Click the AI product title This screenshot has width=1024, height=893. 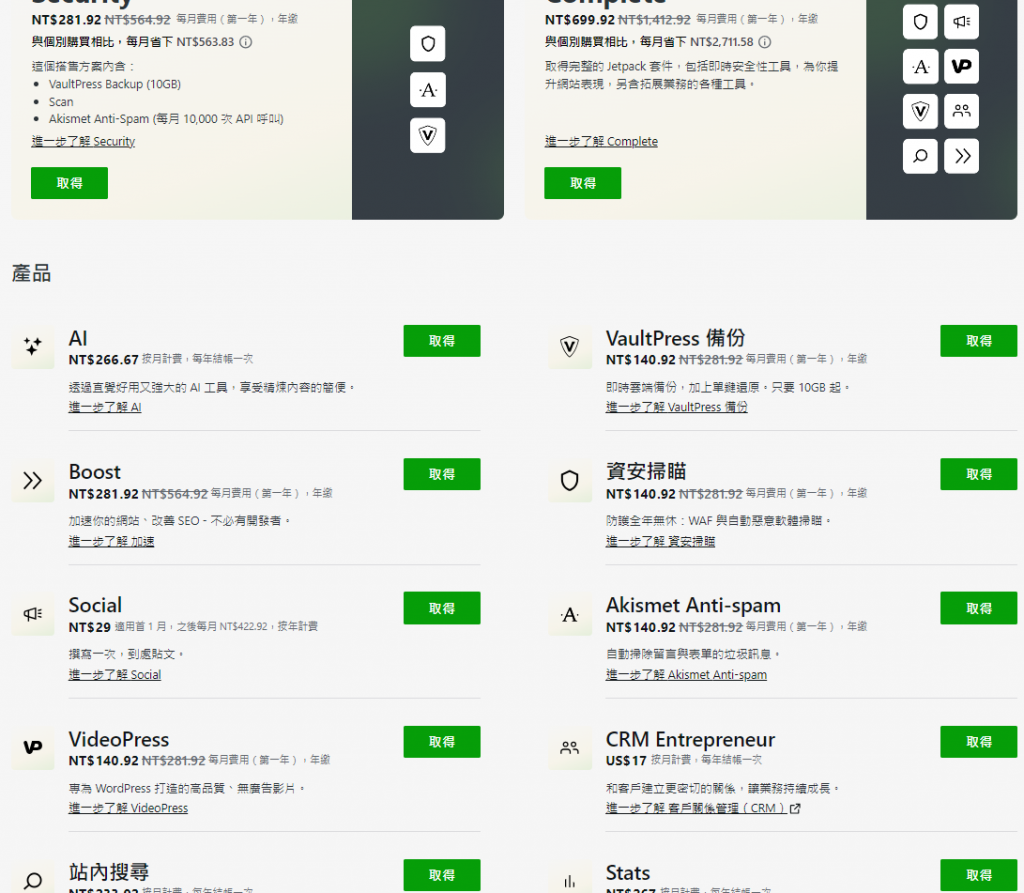pyautogui.click(x=78, y=338)
